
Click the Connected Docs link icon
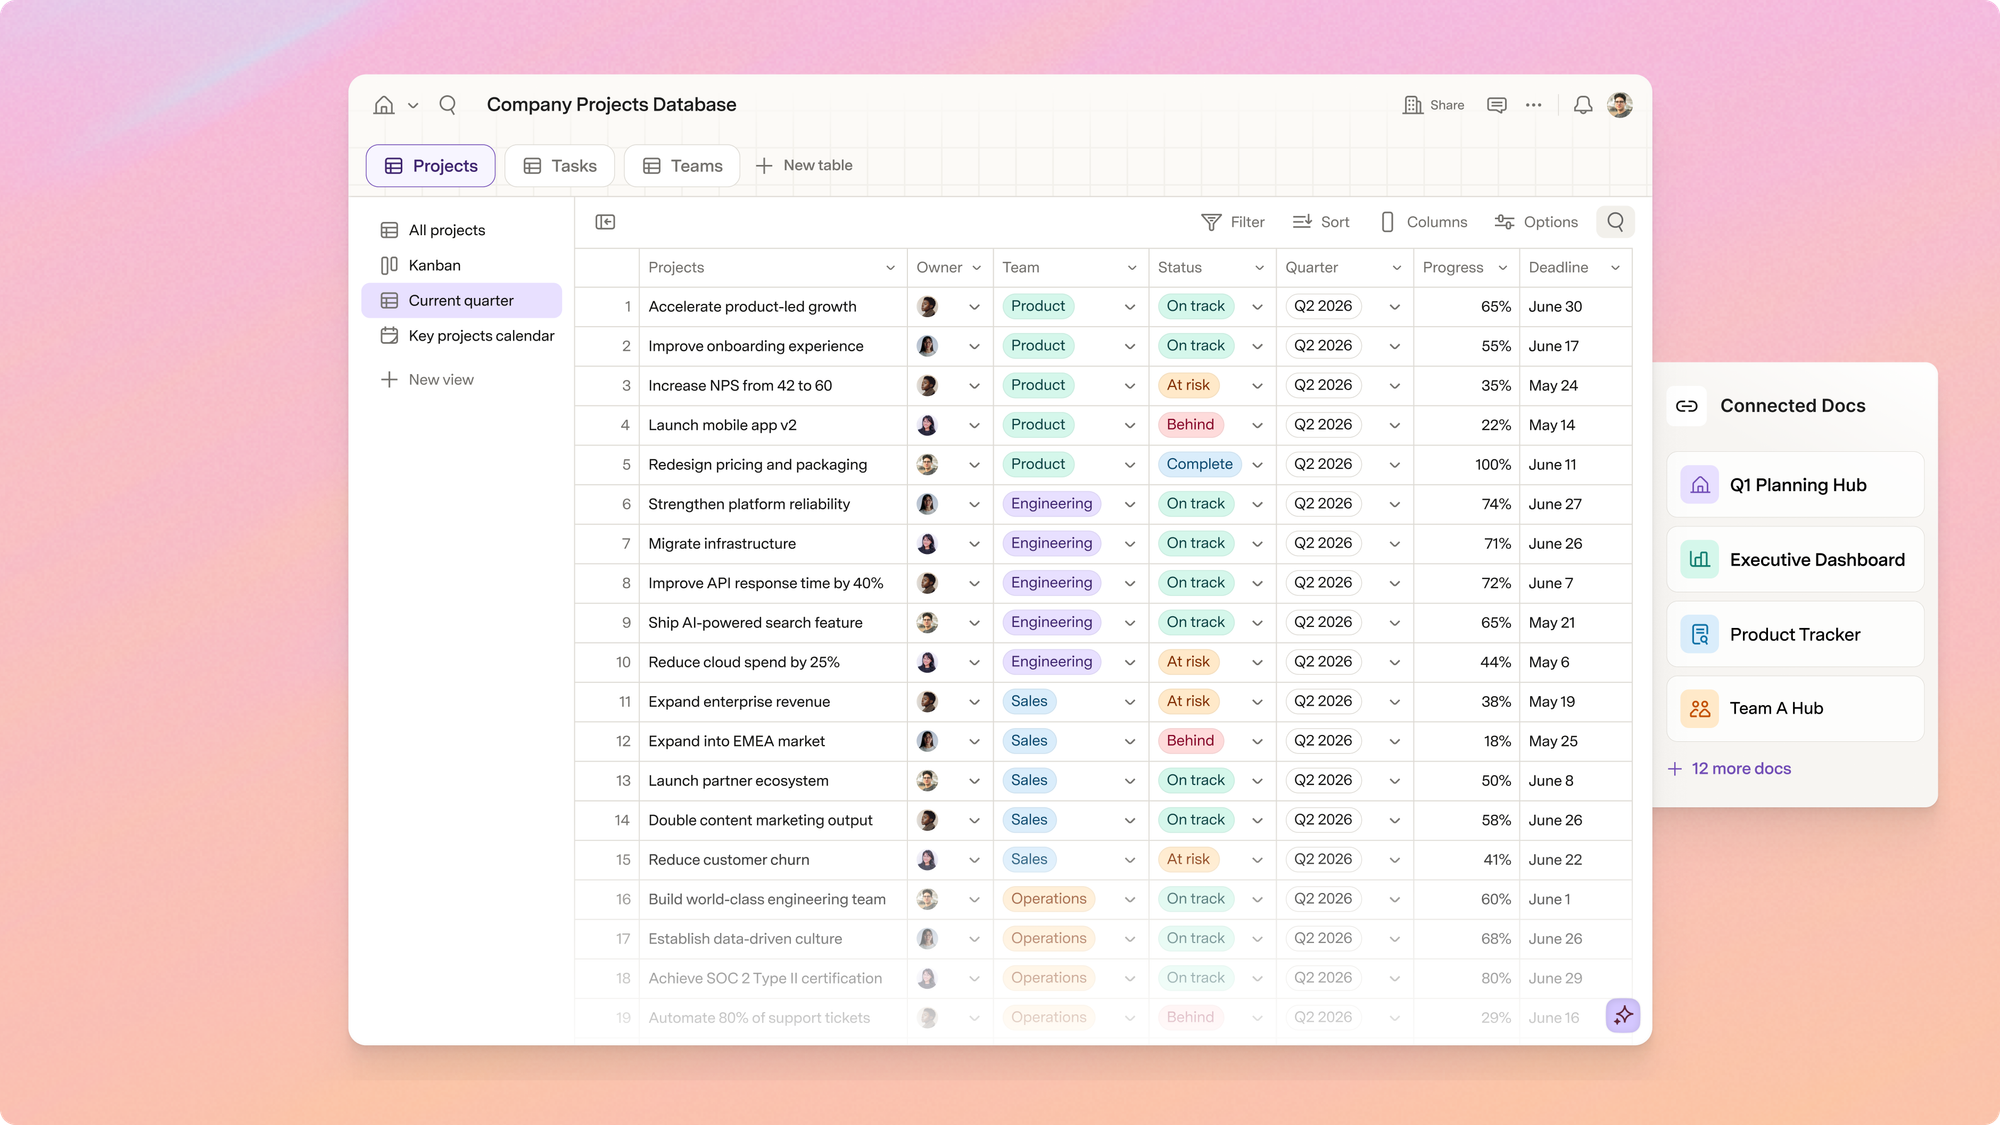pos(1687,406)
